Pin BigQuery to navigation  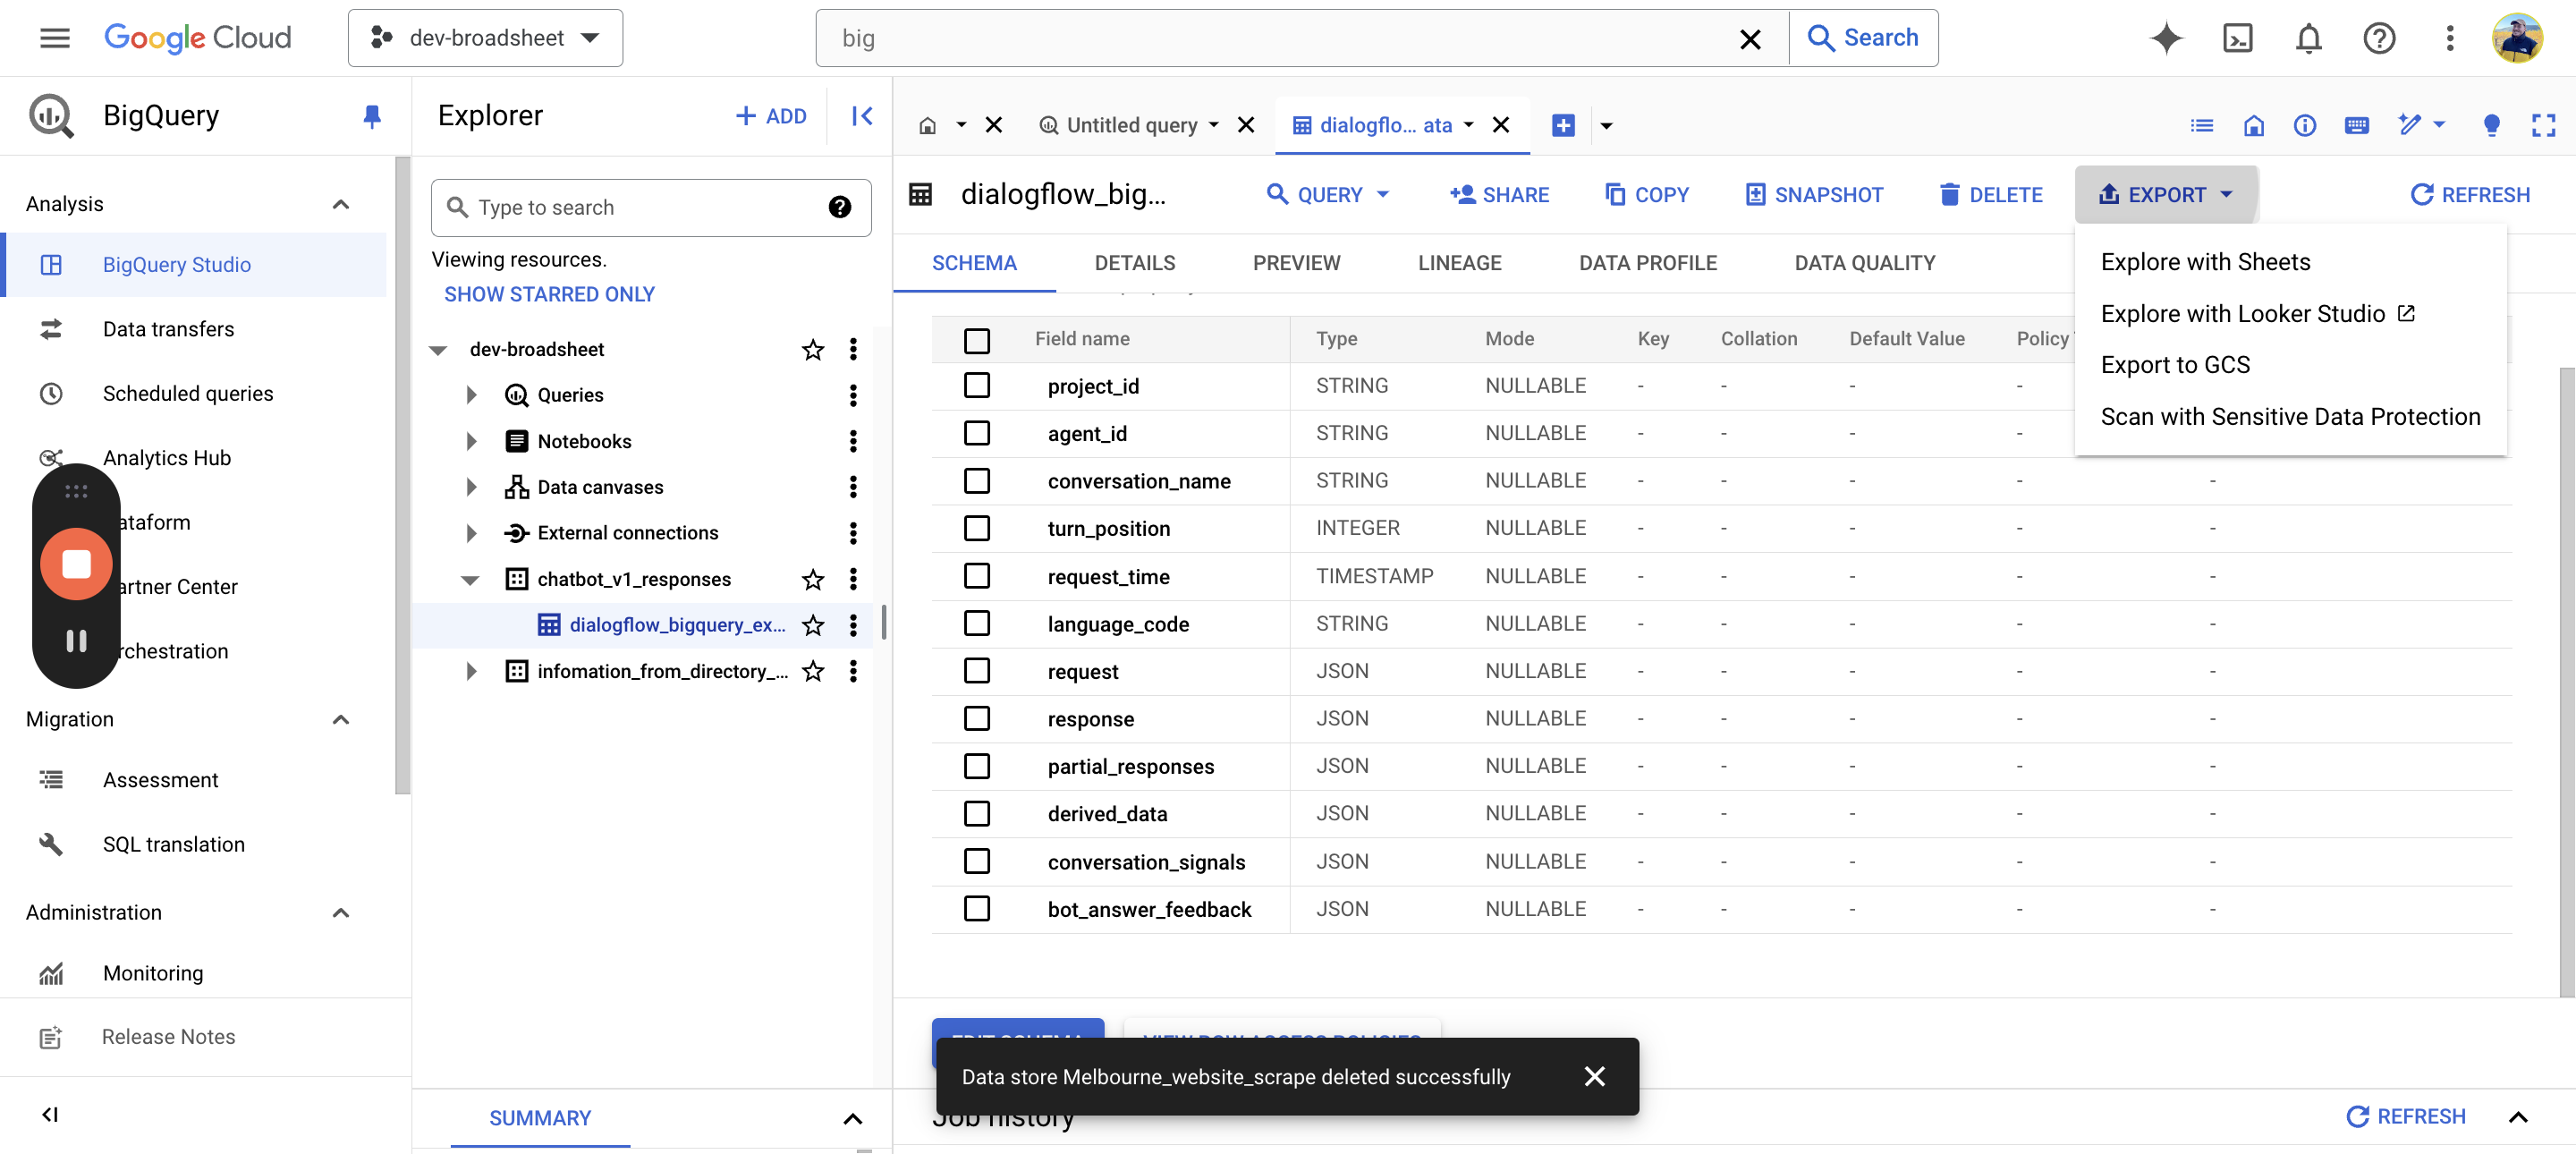click(372, 116)
